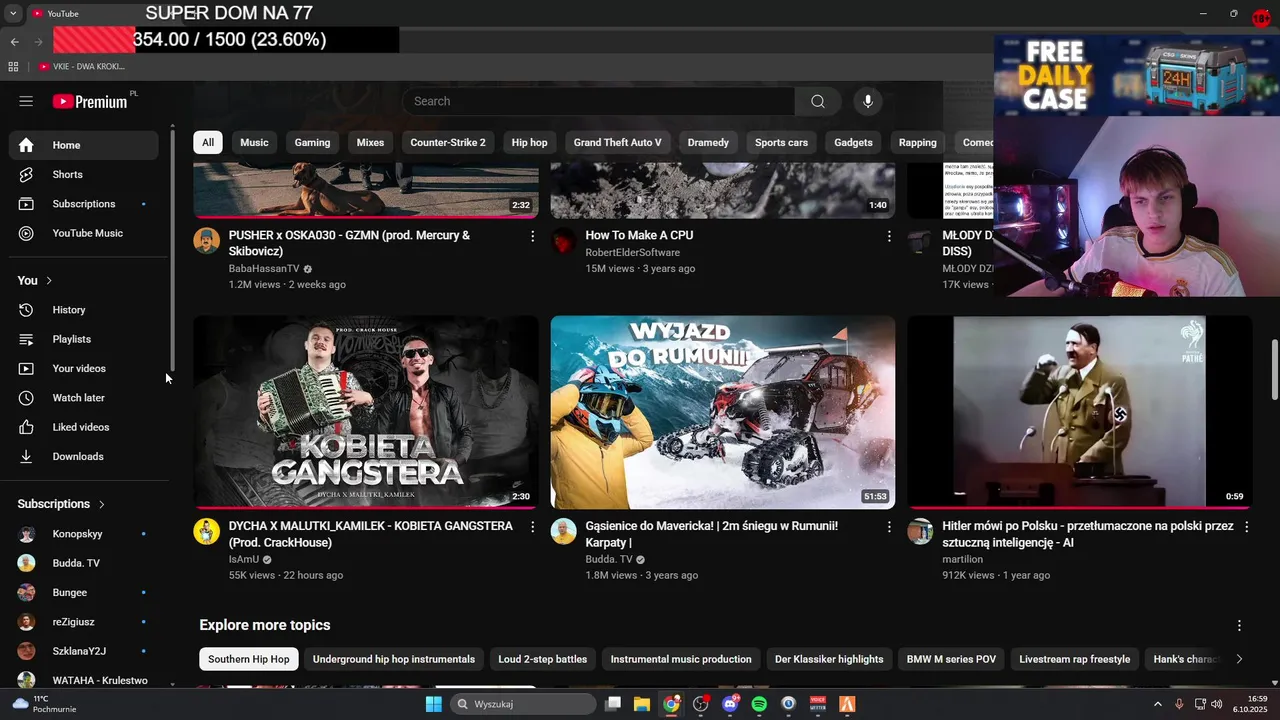Open the YouTube hamburger guide menu
Image resolution: width=1280 pixels, height=720 pixels.
point(26,101)
